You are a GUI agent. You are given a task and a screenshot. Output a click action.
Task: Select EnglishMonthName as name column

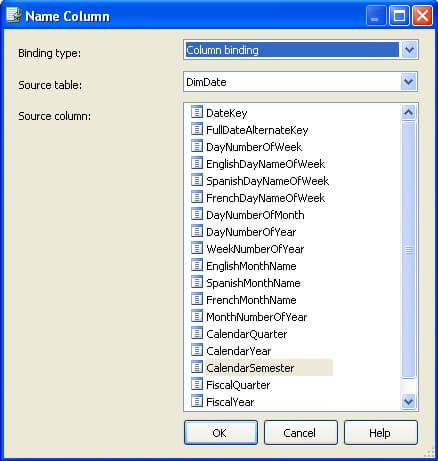point(251,266)
